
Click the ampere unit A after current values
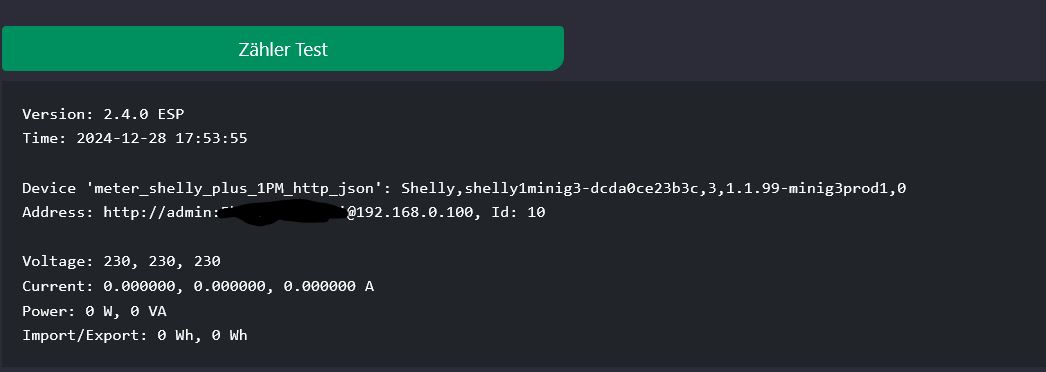coord(369,286)
